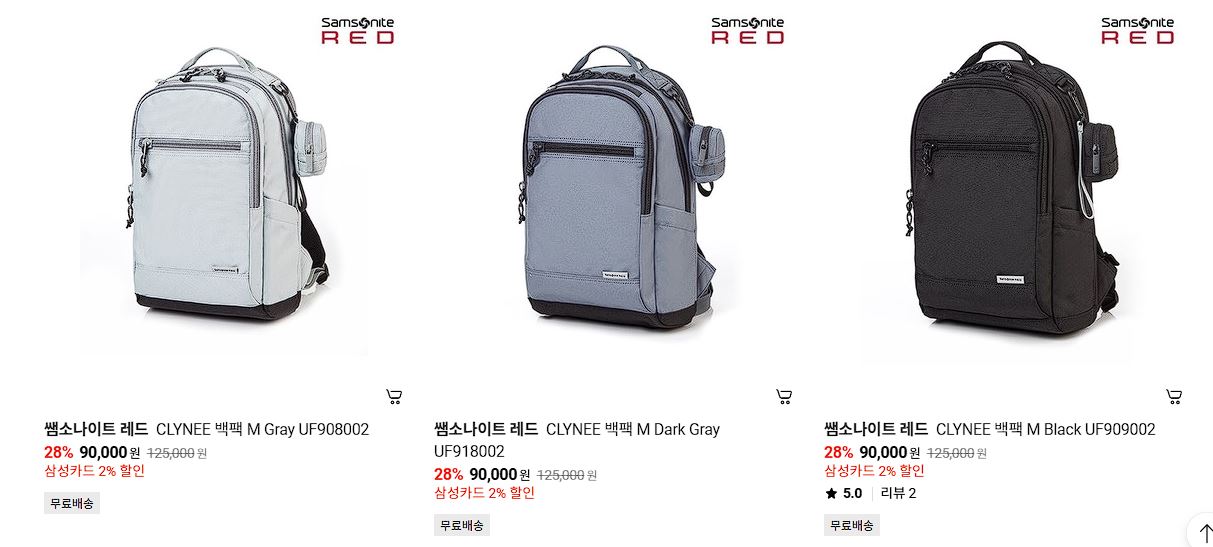Click 무료배송 badge under the gray backpack

72,503
